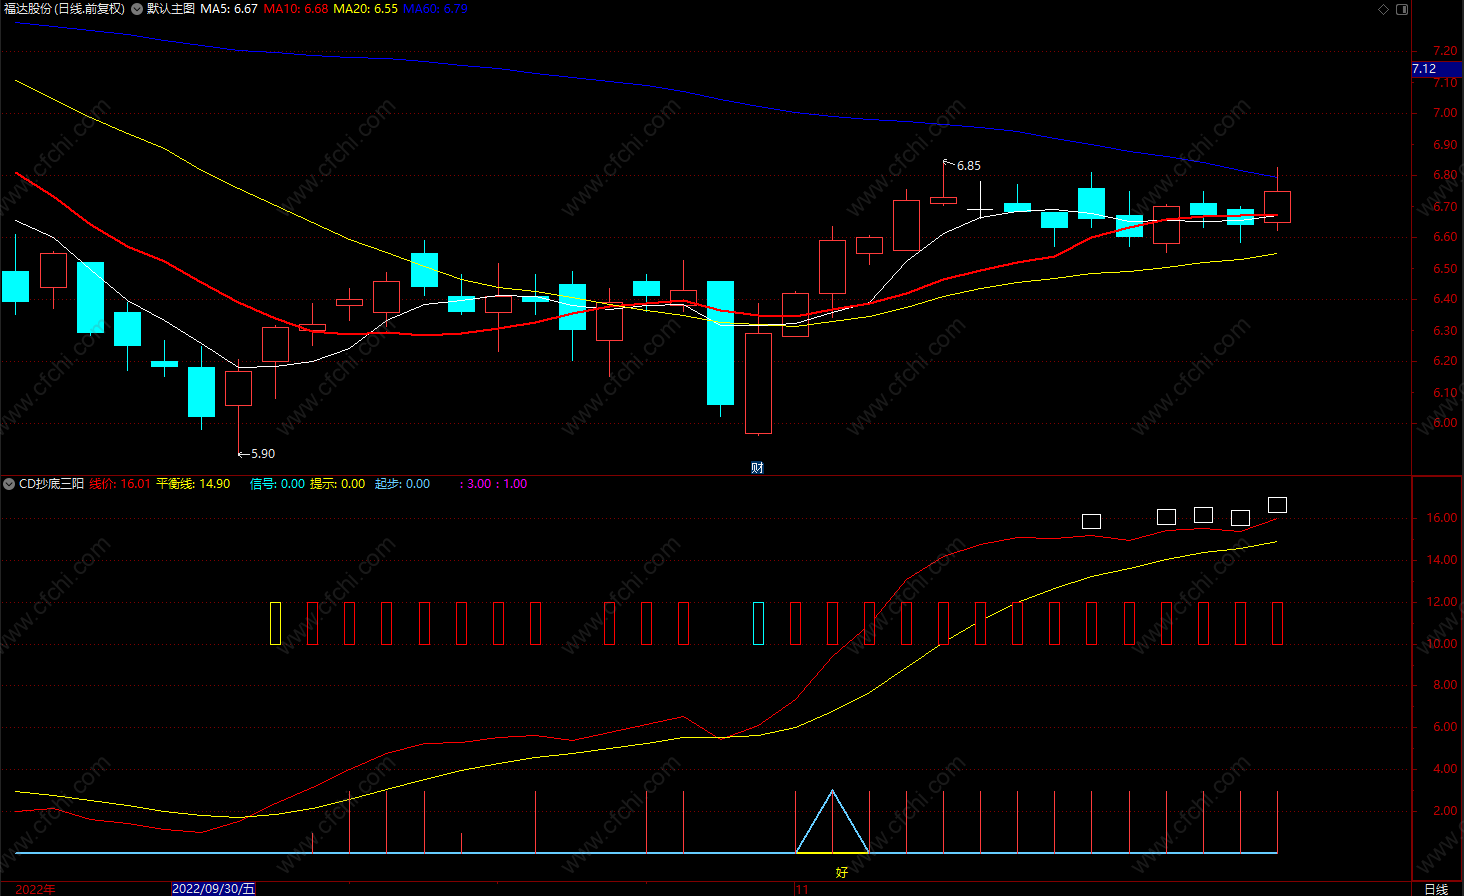Screen dimensions: 1464x896
Task: Open the dropdown arrow beside 默认主图
Action: click(137, 9)
